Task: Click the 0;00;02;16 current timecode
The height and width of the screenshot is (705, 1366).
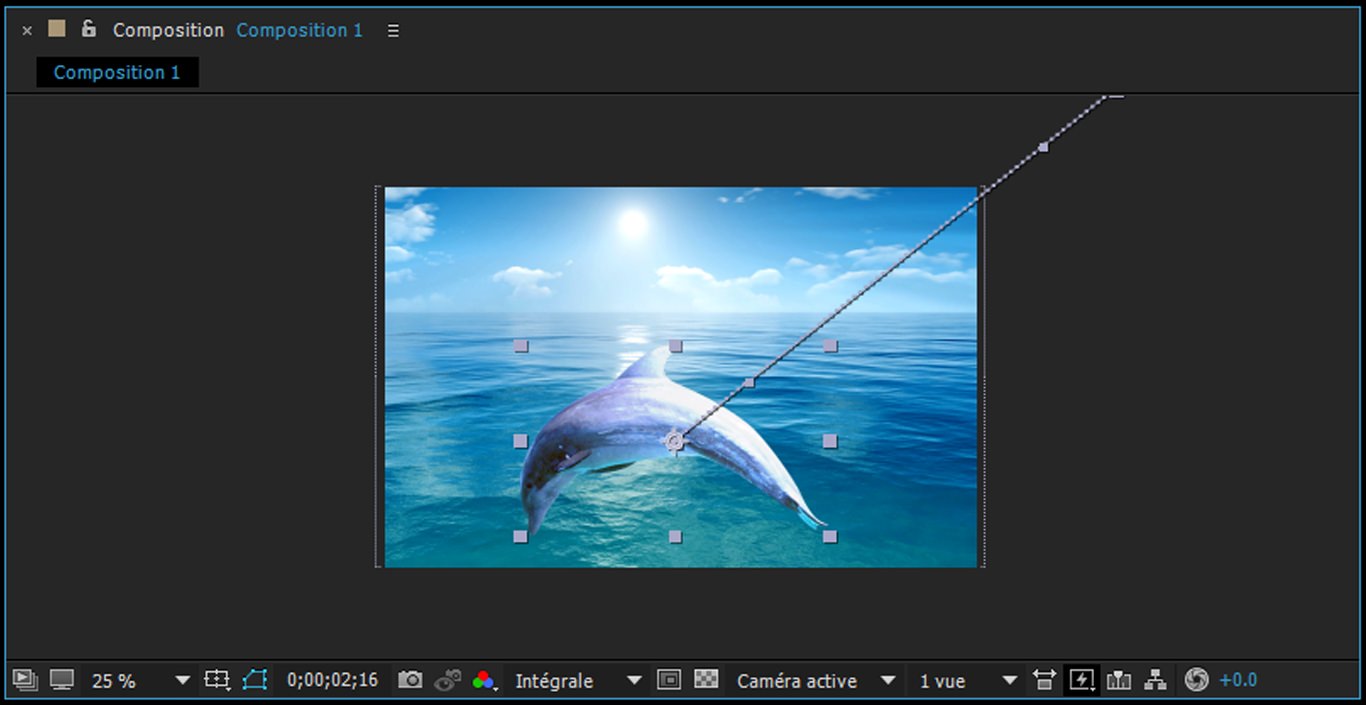Action: (x=332, y=681)
